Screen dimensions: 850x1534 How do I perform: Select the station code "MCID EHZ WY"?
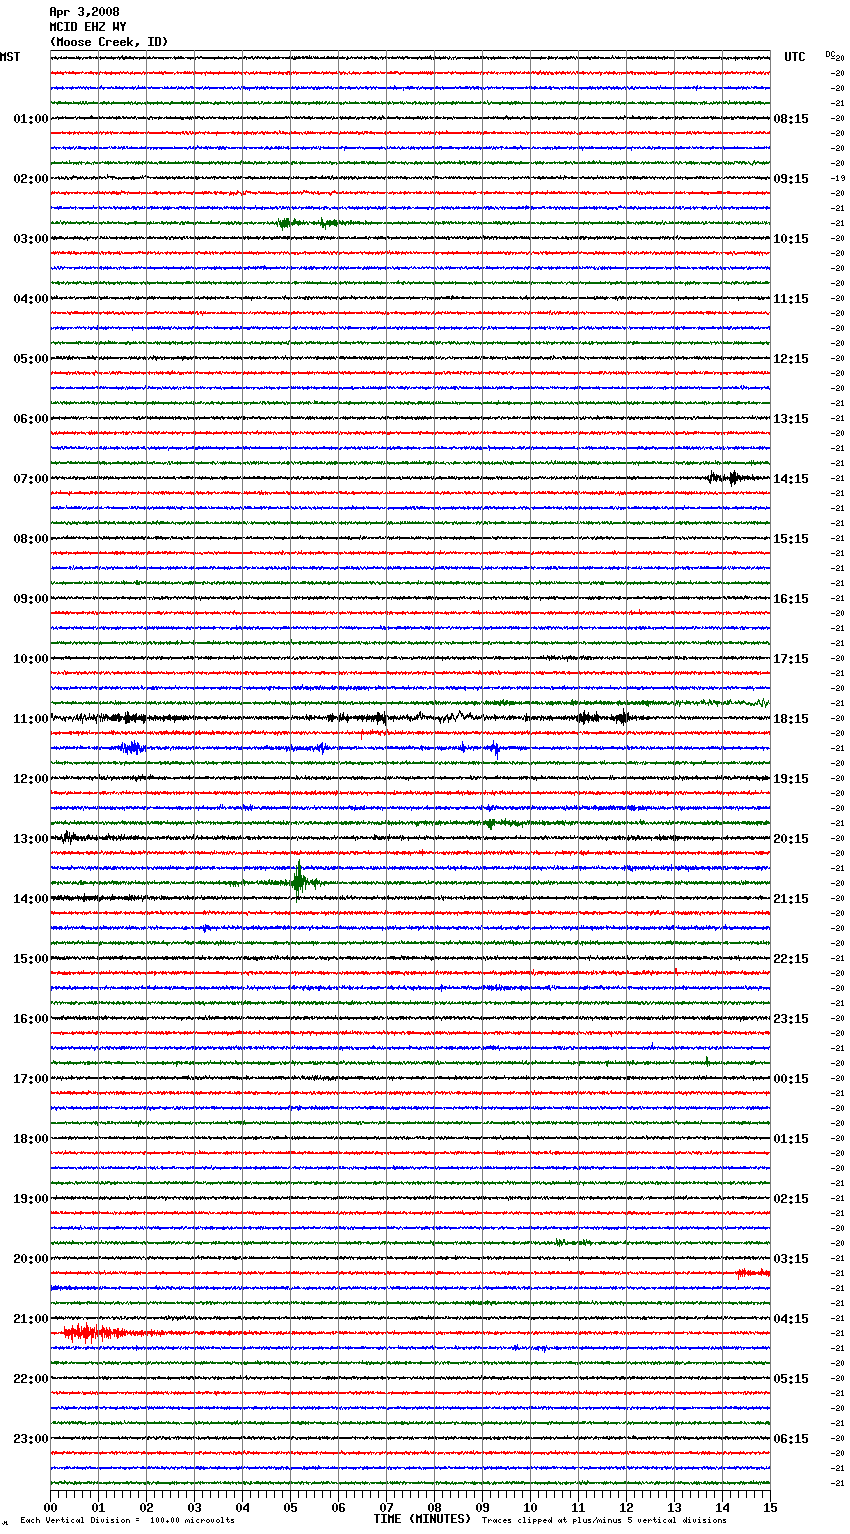(x=88, y=27)
